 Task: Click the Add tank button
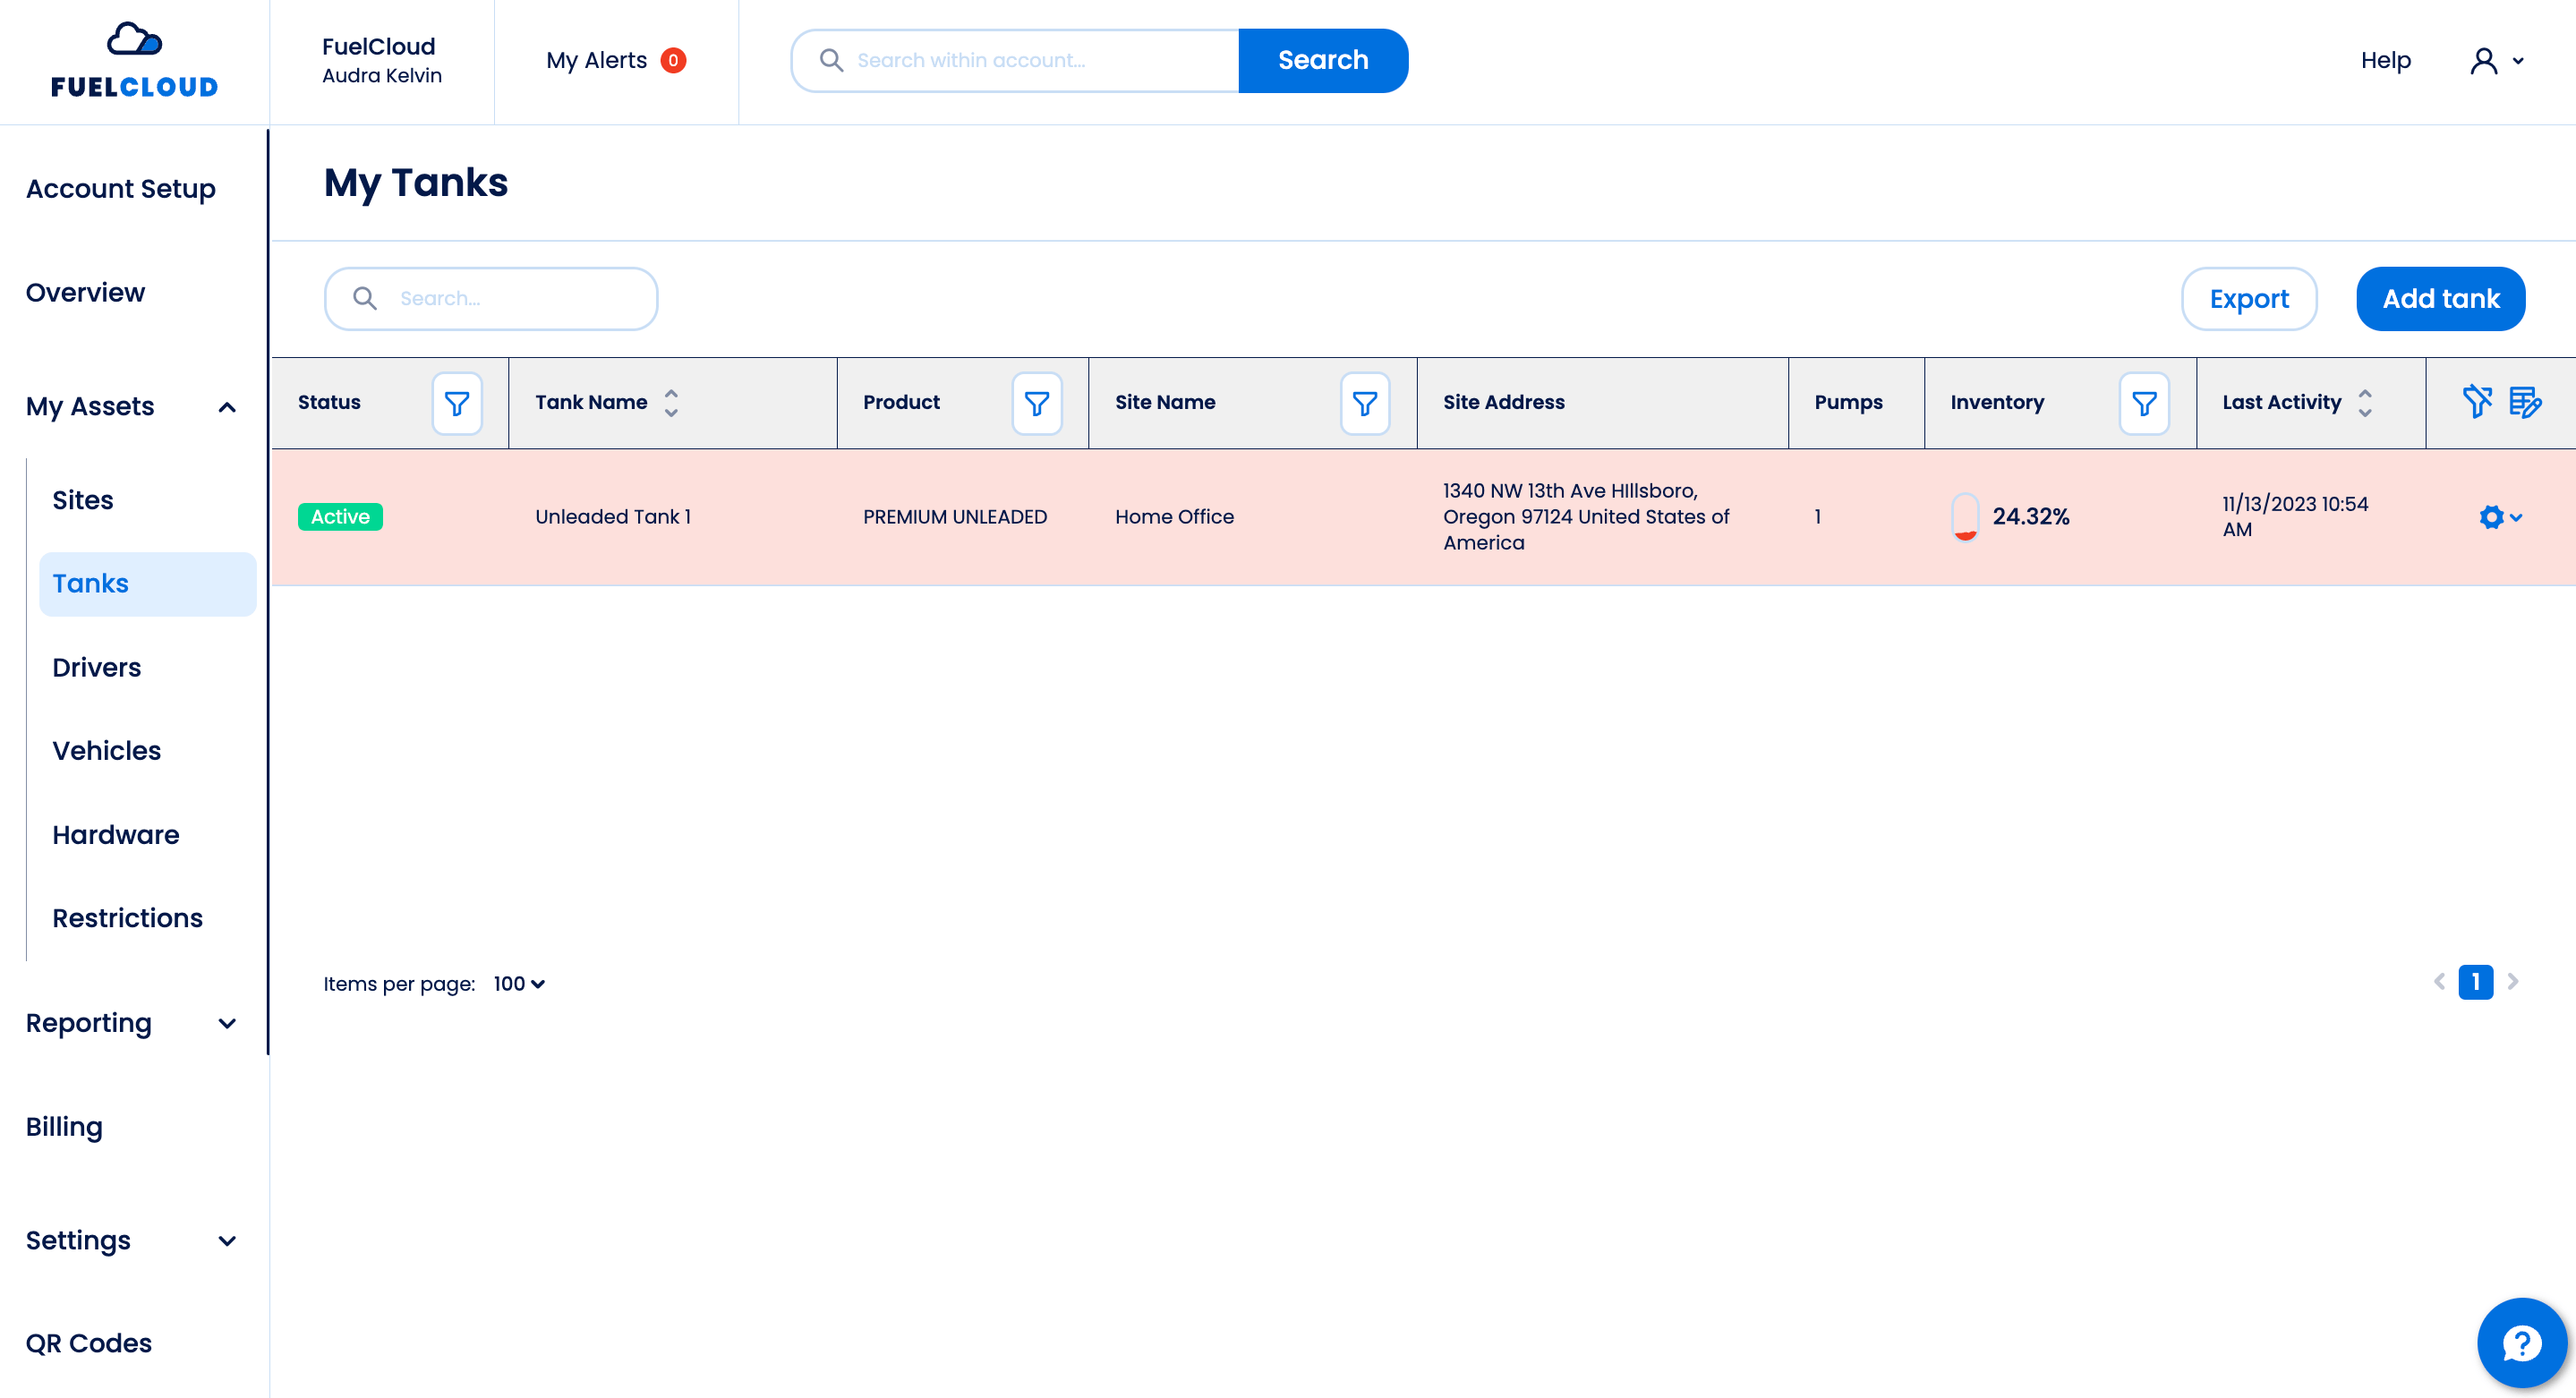(2440, 299)
